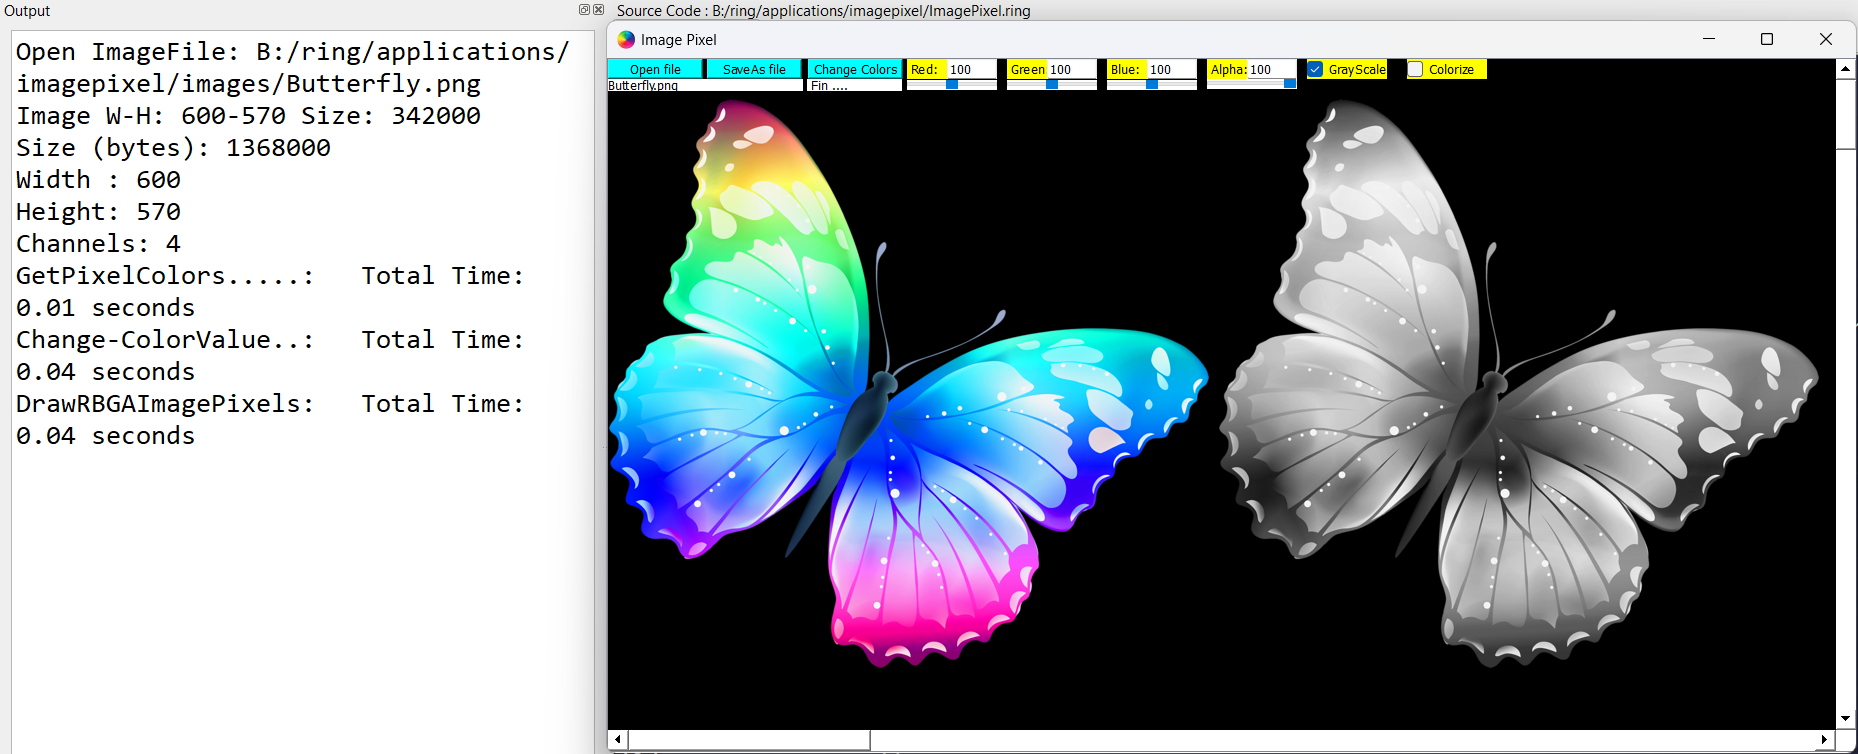The width and height of the screenshot is (1858, 754).
Task: Click the Red slider handle
Action: pos(952,84)
